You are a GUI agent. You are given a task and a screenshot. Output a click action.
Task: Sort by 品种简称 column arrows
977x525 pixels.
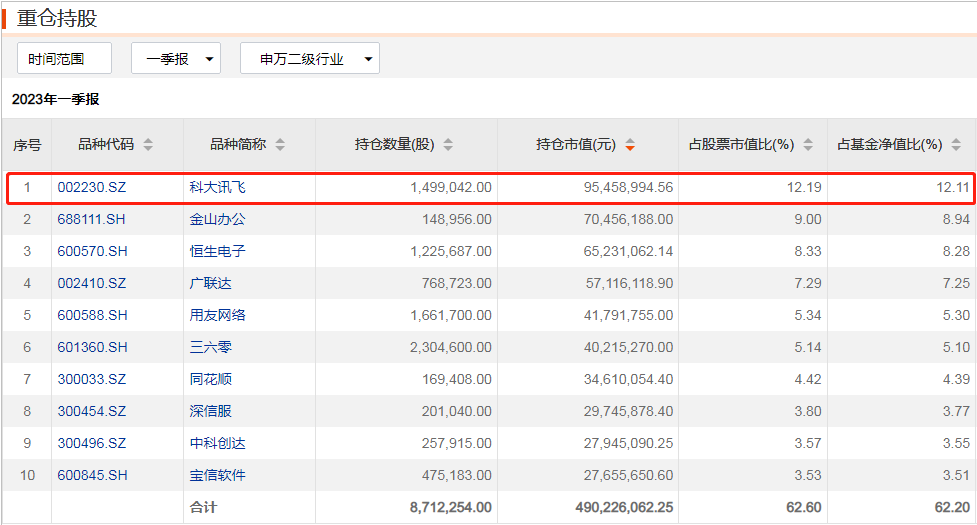tap(280, 144)
